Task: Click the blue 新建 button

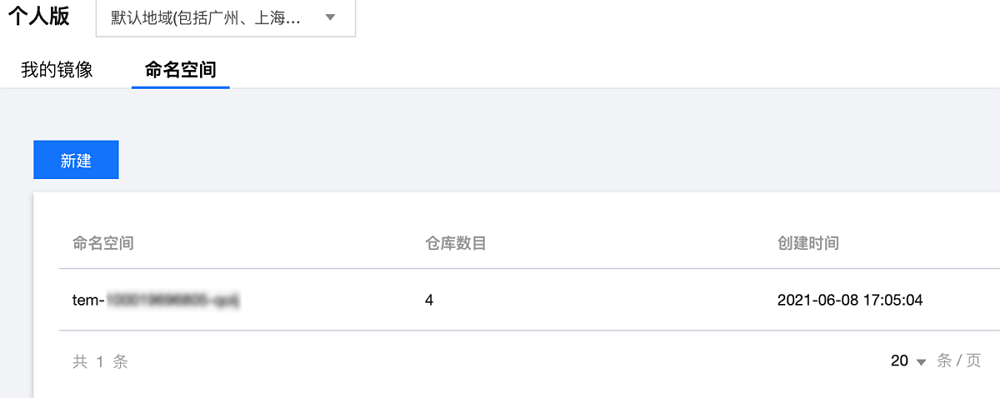Action: point(76,160)
